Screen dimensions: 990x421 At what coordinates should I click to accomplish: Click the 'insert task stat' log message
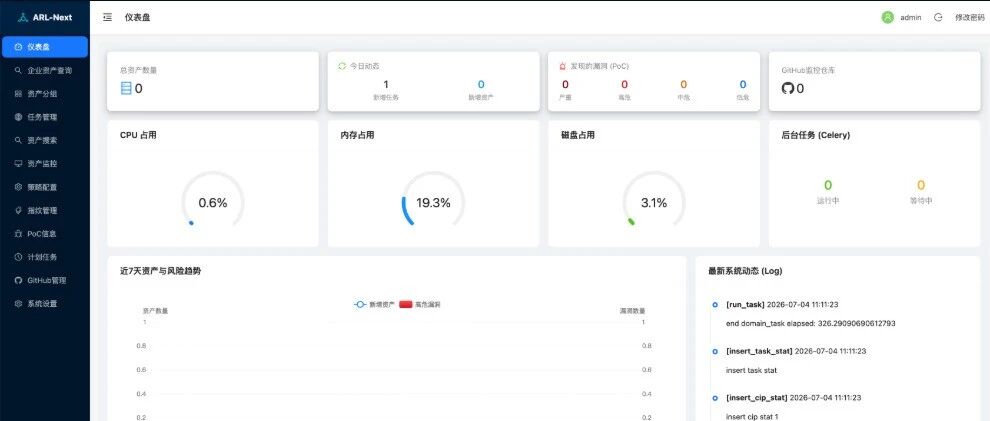[x=751, y=370]
